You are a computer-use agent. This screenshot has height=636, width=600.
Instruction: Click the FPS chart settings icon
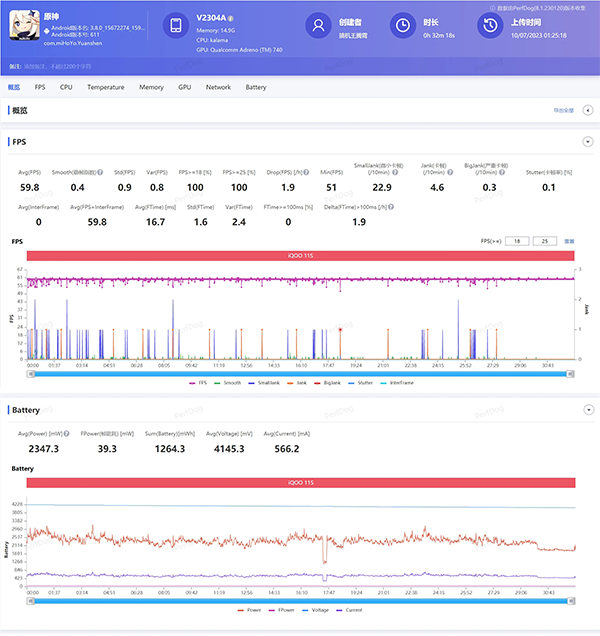(x=570, y=241)
